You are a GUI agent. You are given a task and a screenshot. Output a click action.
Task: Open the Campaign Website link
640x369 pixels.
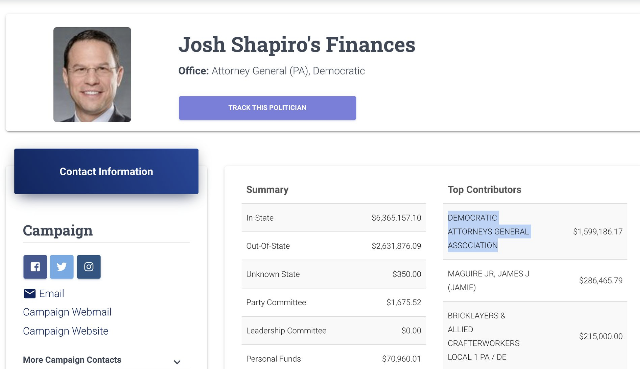point(66,331)
